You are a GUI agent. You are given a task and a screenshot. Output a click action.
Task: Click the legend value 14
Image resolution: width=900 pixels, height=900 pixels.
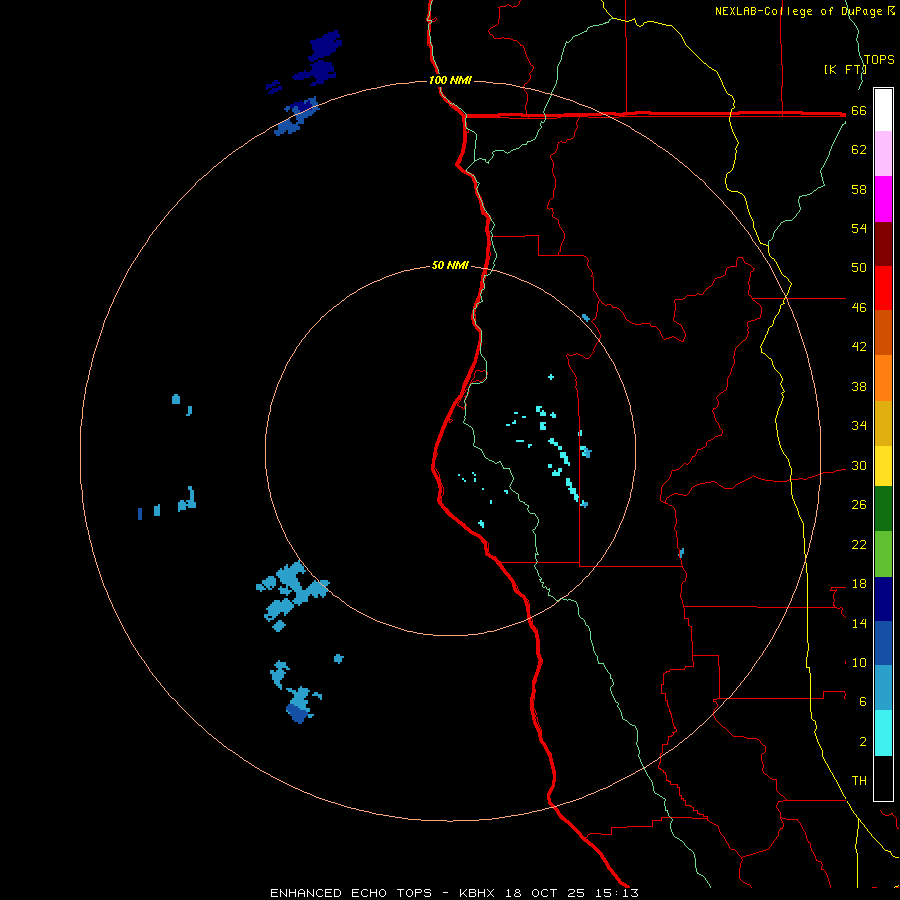[859, 623]
